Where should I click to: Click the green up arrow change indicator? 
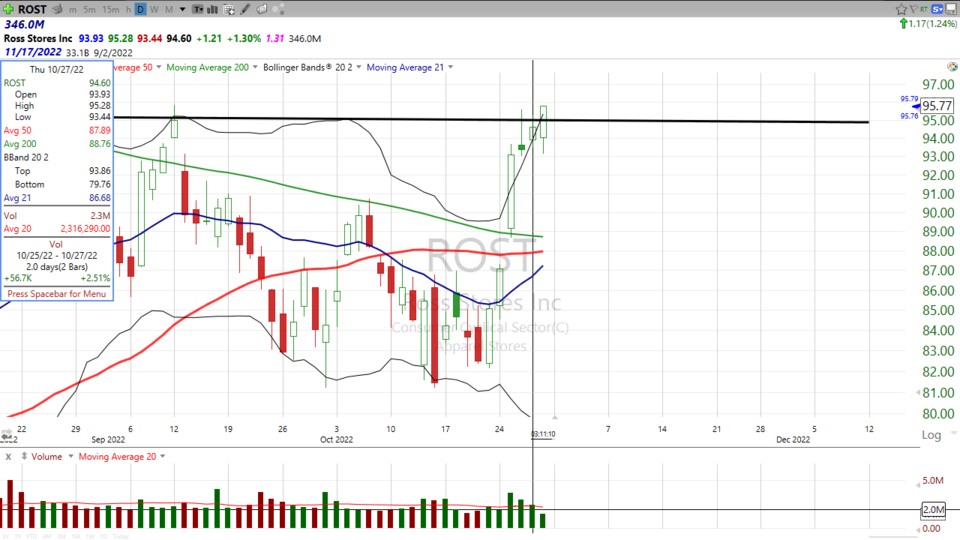click(903, 24)
